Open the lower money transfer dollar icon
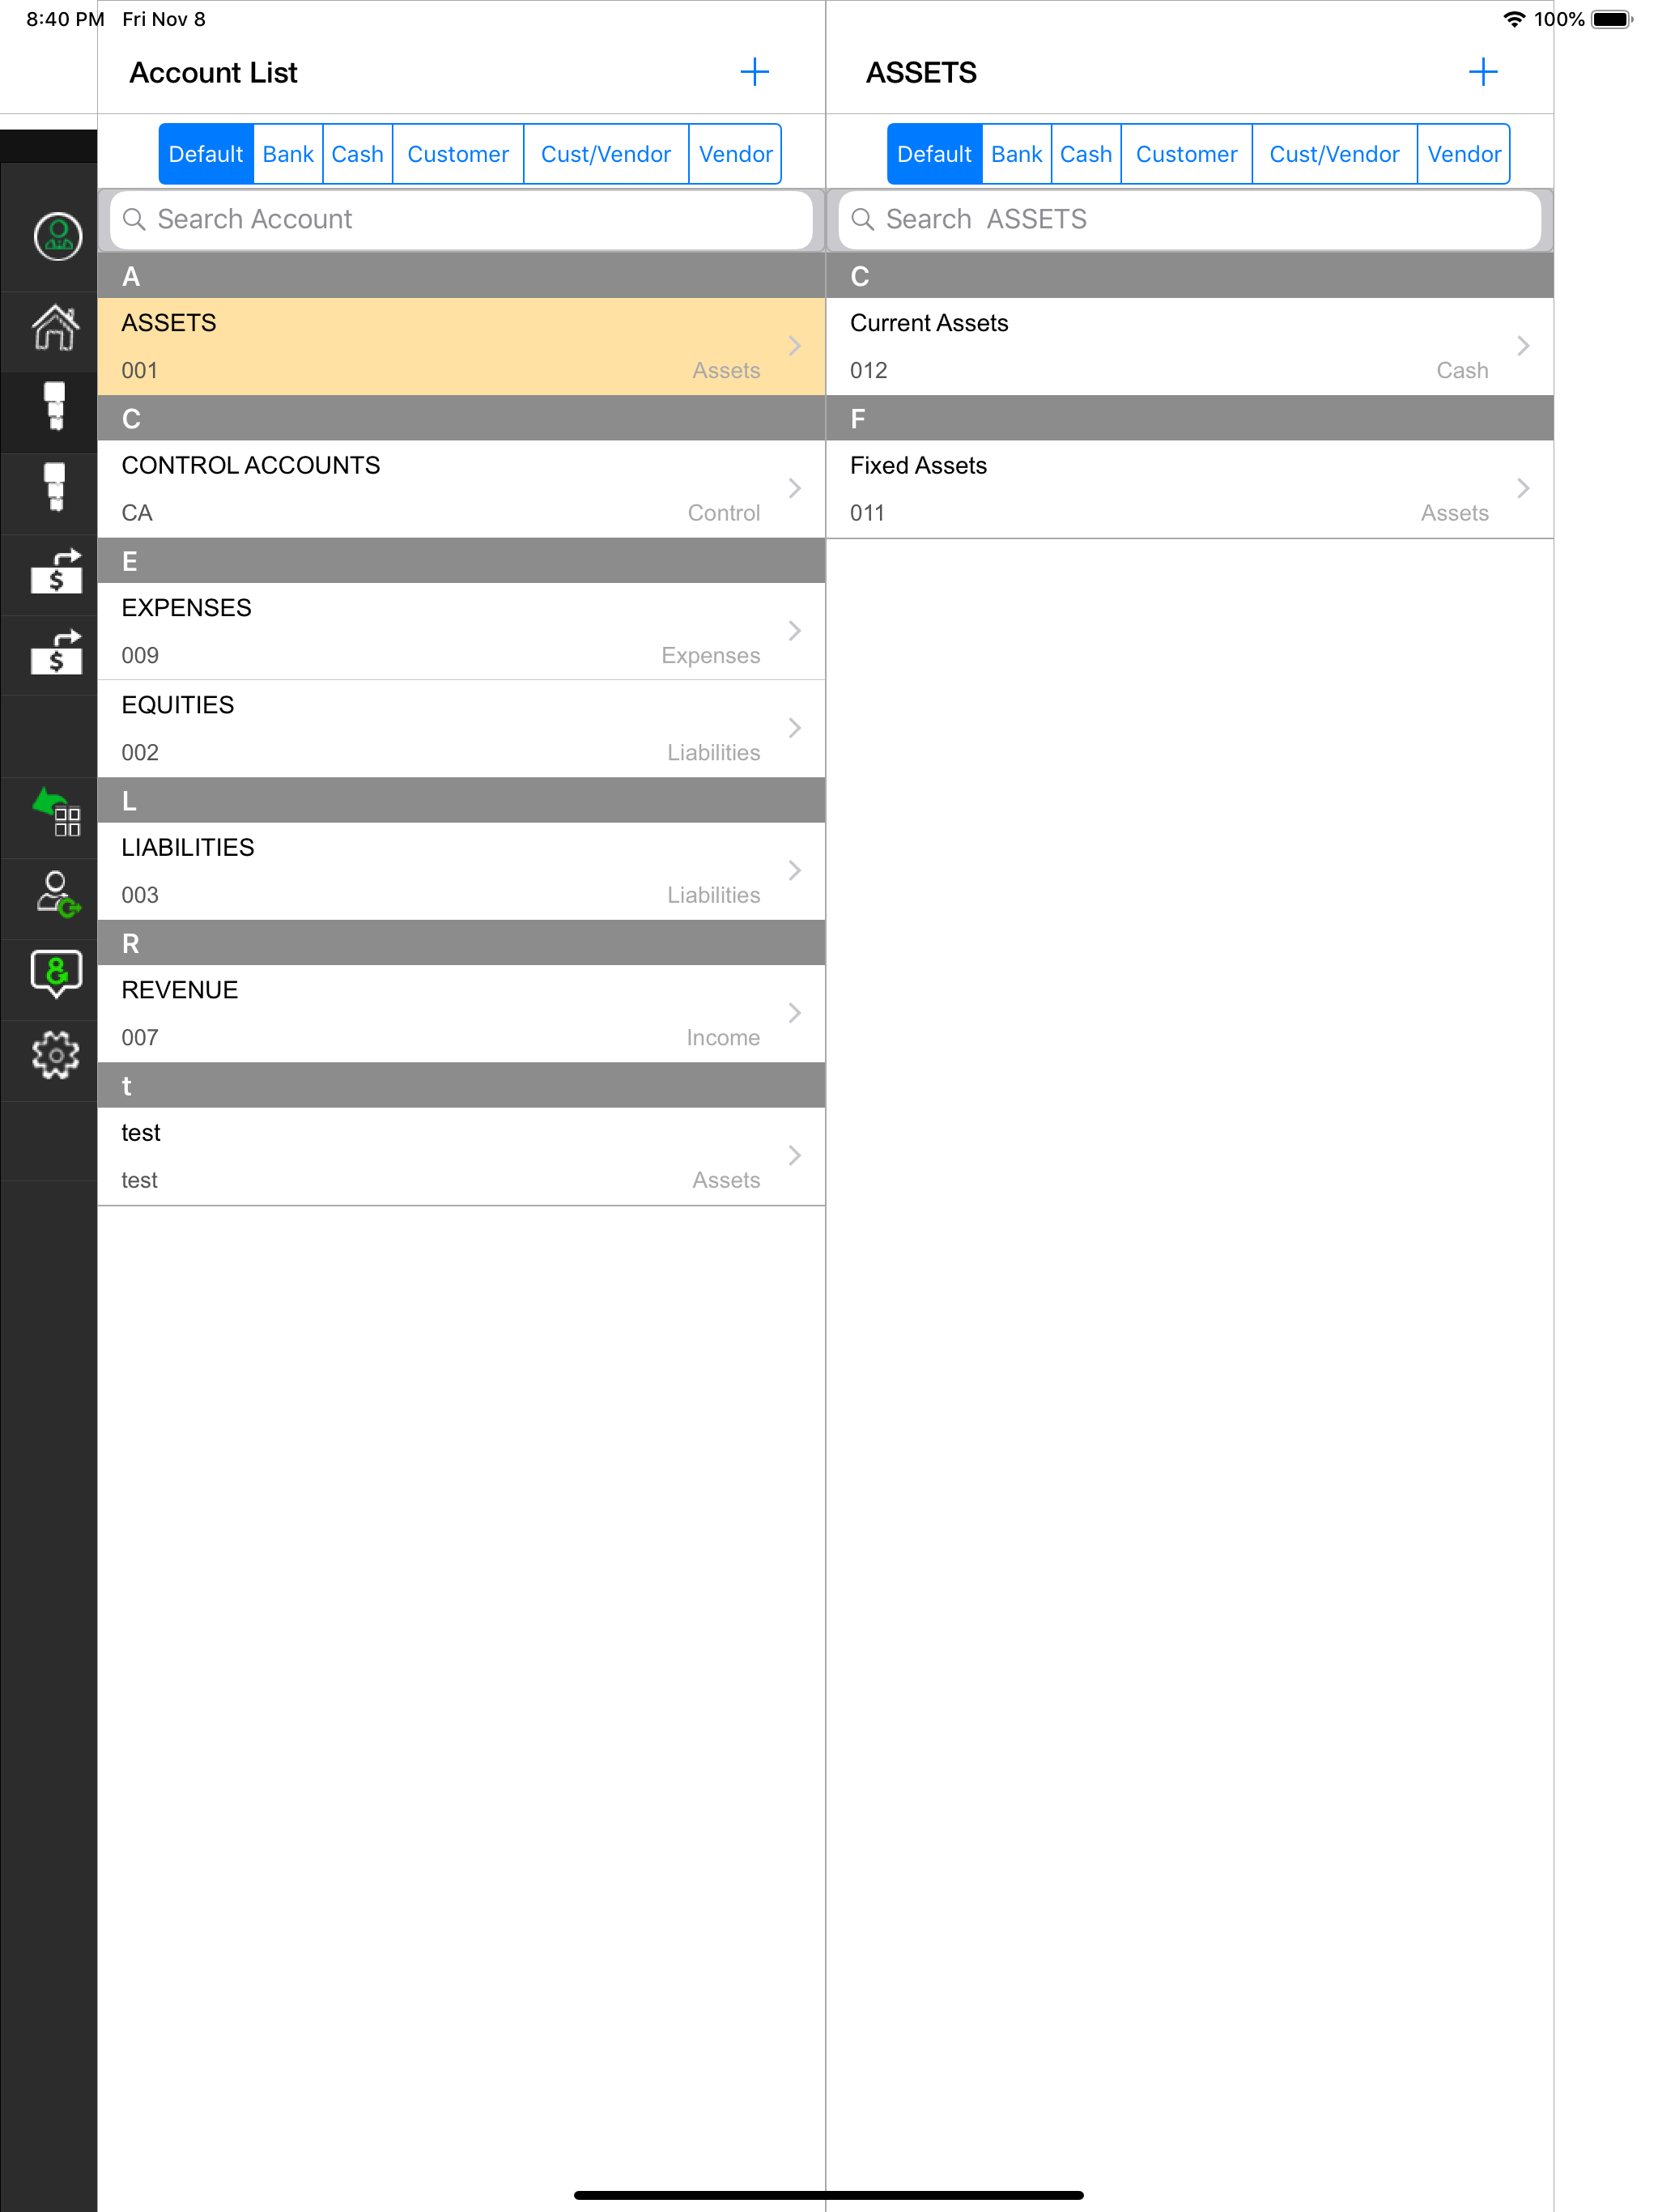The image size is (1658, 2212). [x=56, y=652]
